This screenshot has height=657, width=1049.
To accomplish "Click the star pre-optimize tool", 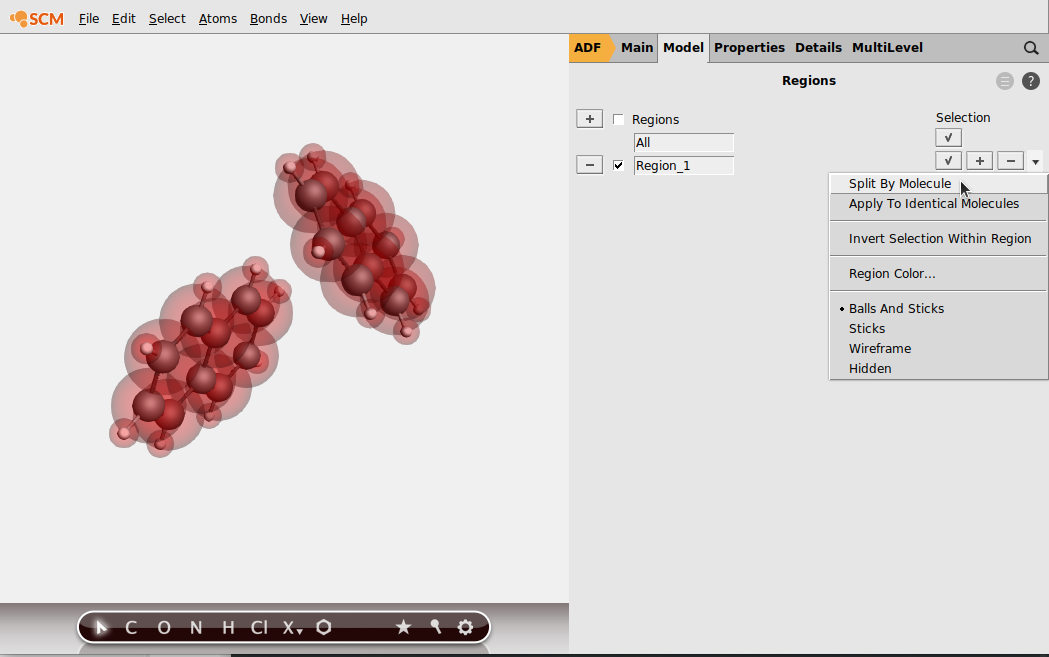I will pos(403,627).
